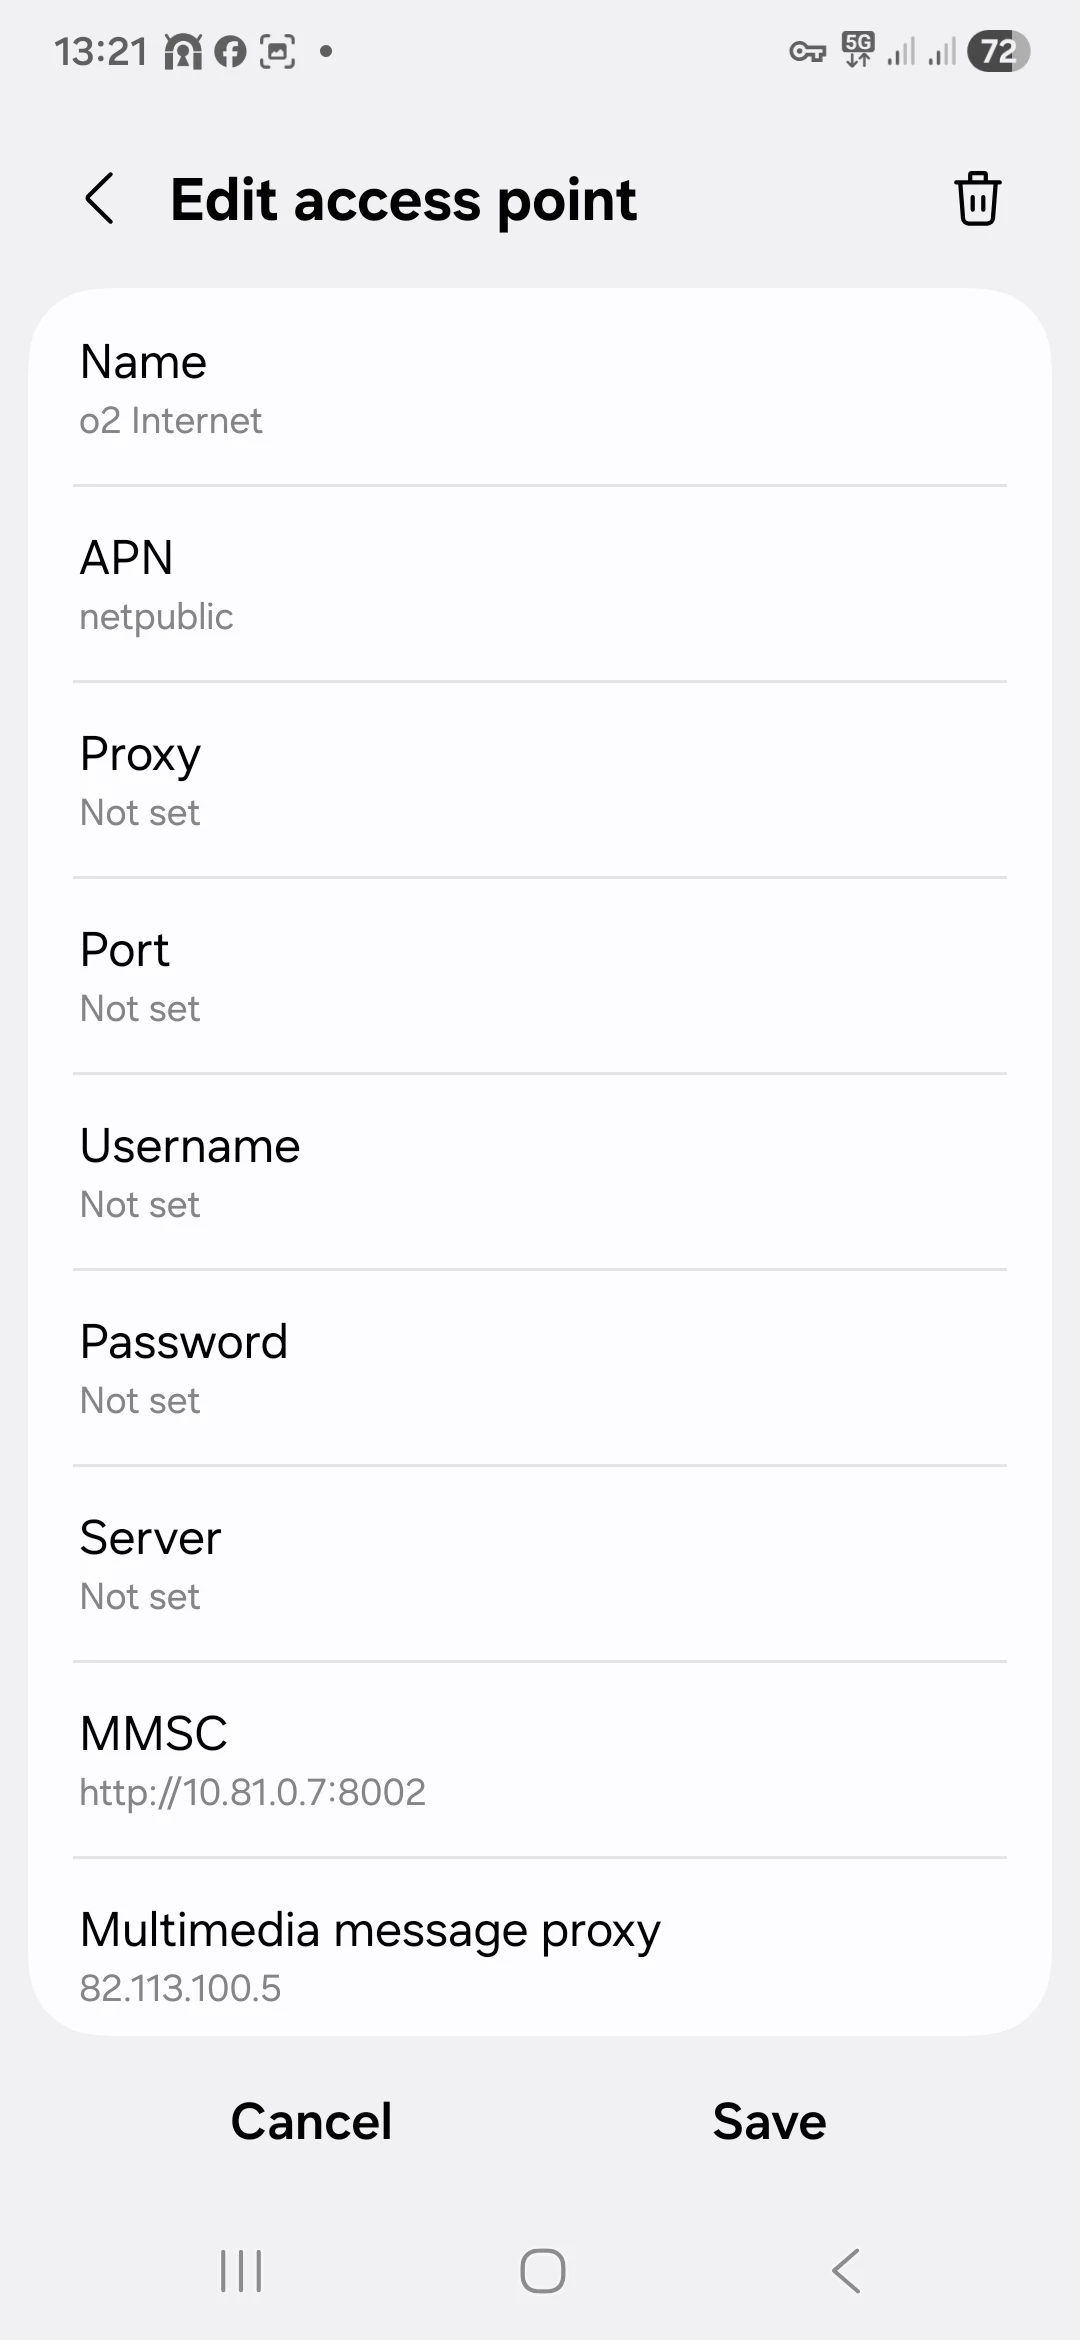Tap the Facebook notification icon
The width and height of the screenshot is (1080, 2340).
pyautogui.click(x=230, y=51)
